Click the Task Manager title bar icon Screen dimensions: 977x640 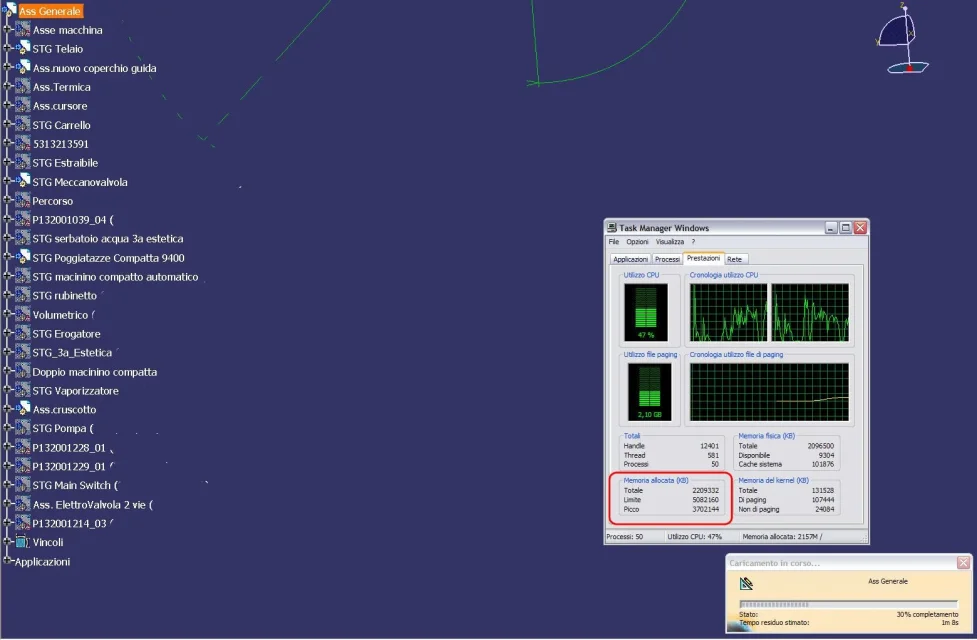coord(612,227)
